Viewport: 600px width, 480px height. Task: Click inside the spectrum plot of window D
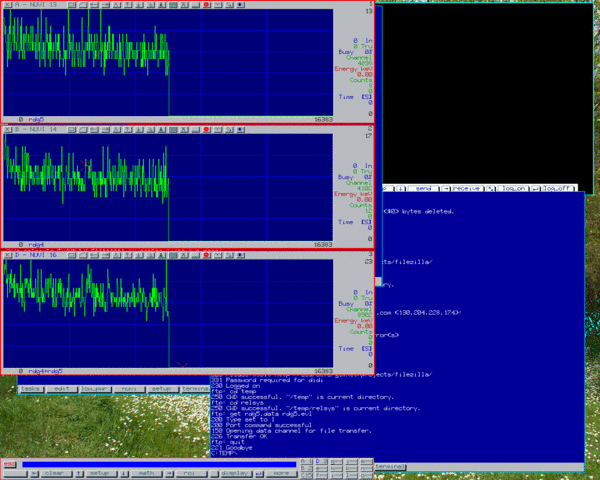(x=168, y=313)
